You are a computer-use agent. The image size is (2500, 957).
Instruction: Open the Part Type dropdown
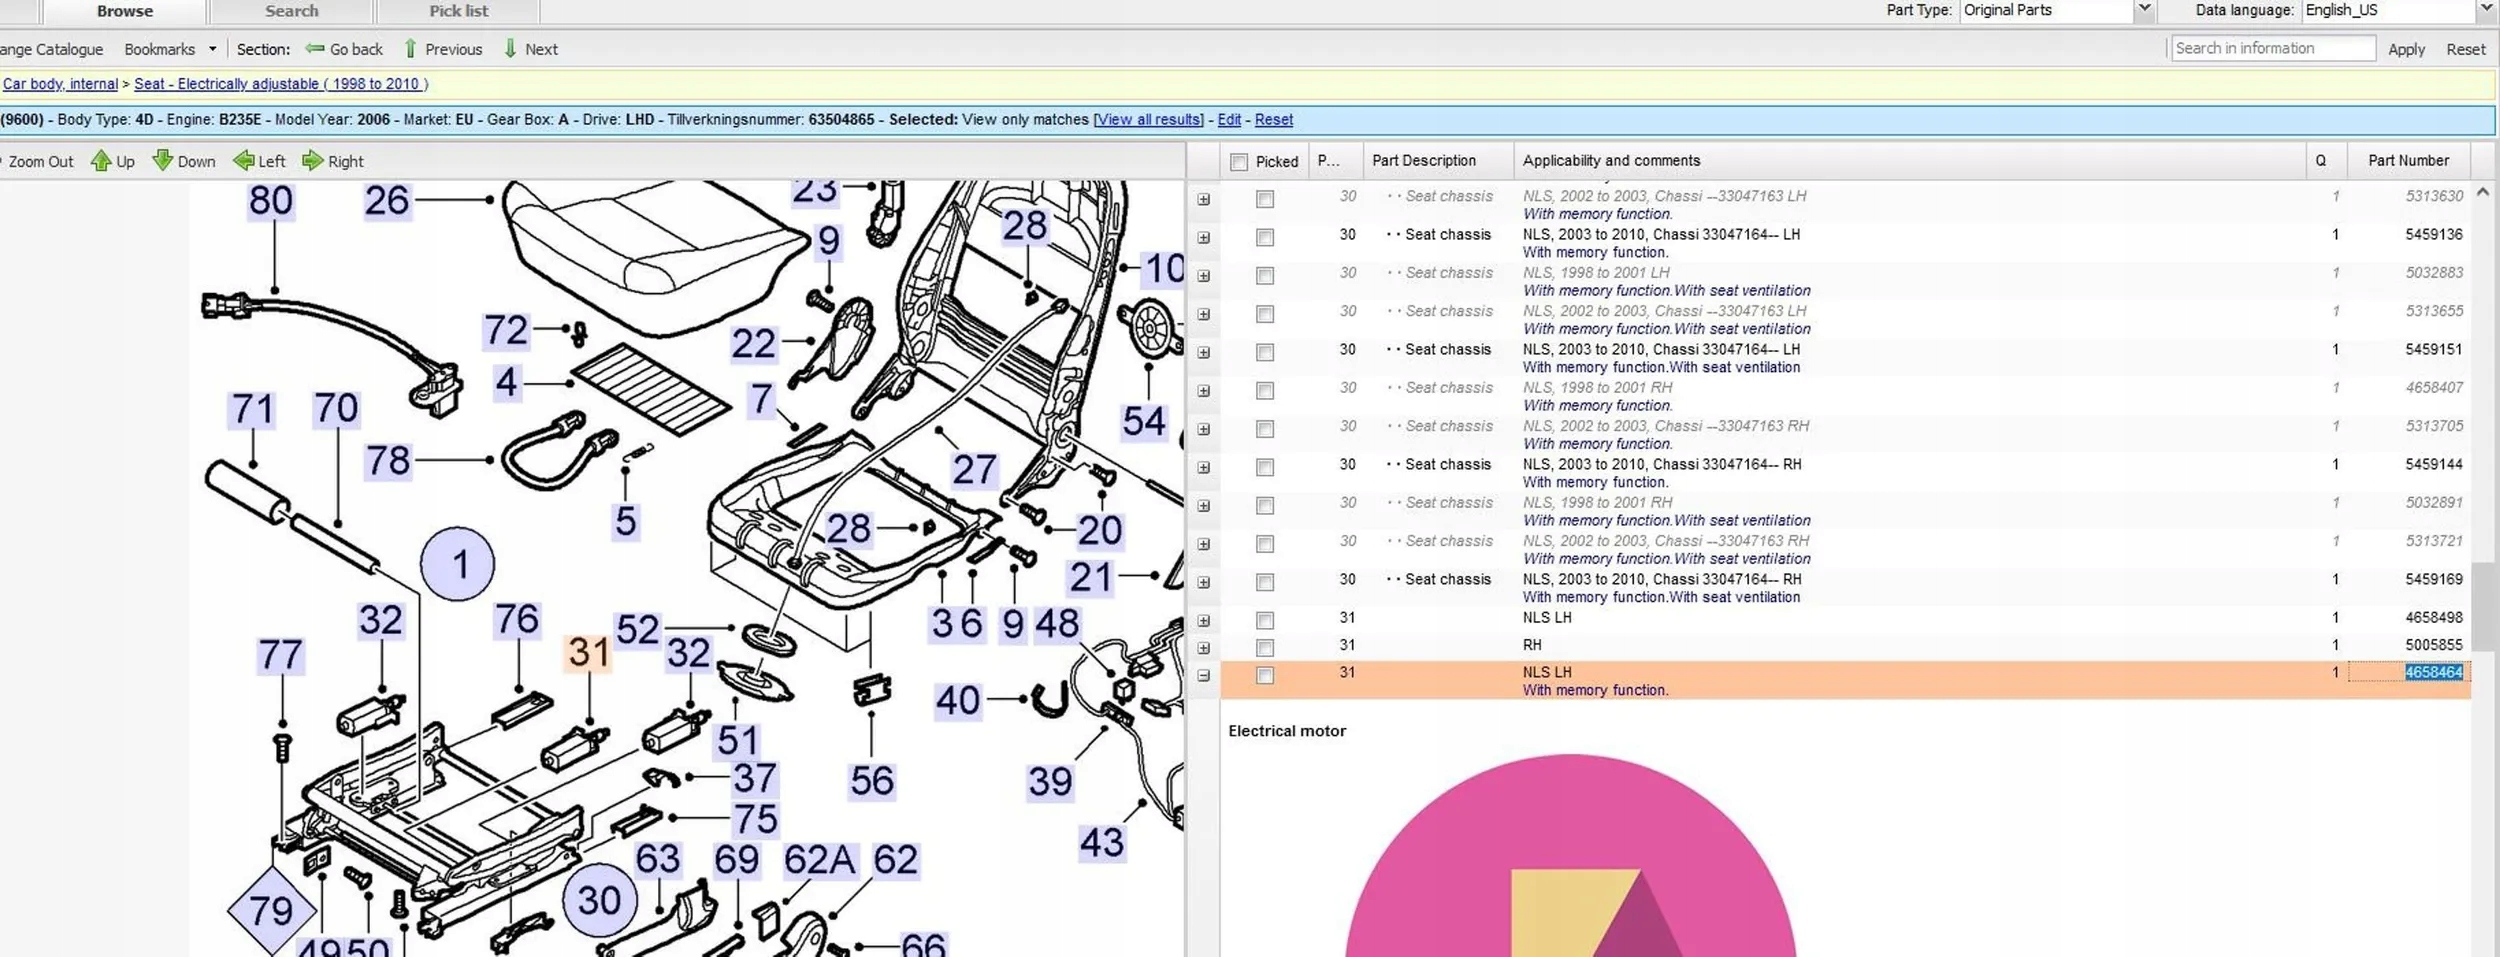point(2143,10)
